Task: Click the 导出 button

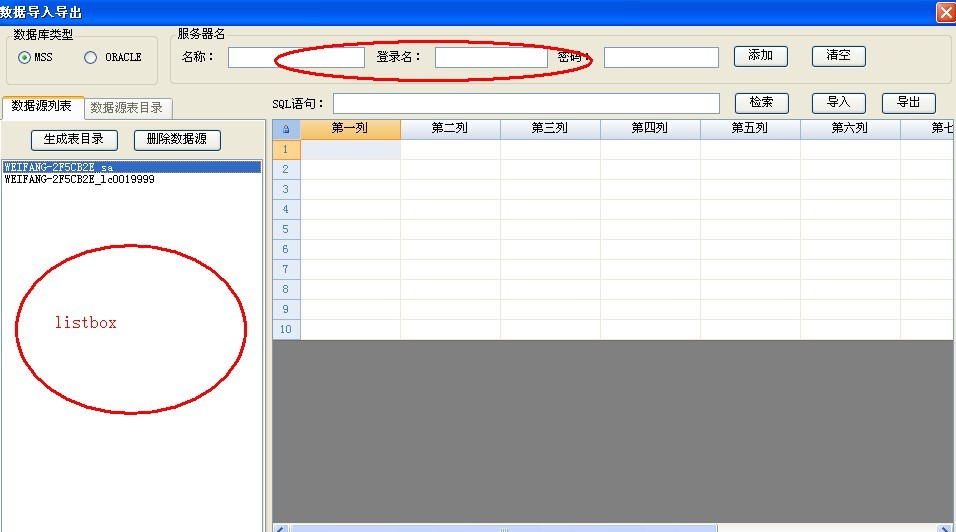Action: pyautogui.click(x=908, y=103)
